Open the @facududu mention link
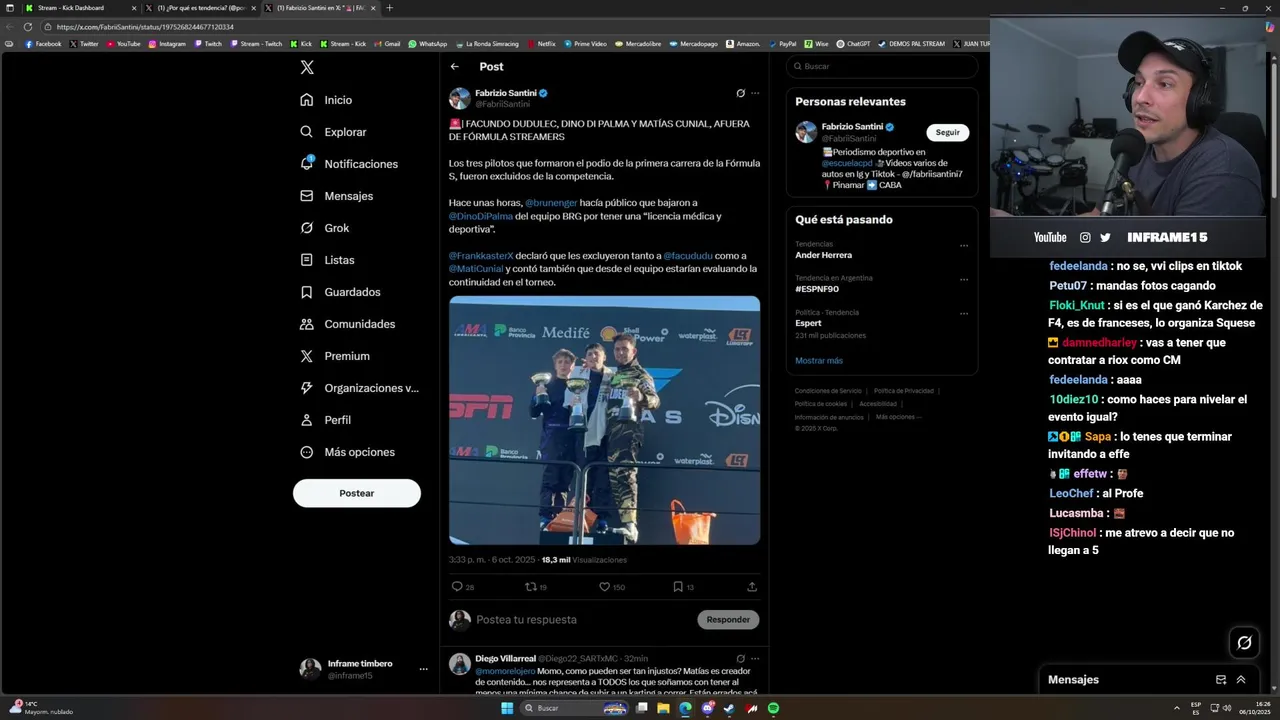The height and width of the screenshot is (720, 1280). point(688,256)
